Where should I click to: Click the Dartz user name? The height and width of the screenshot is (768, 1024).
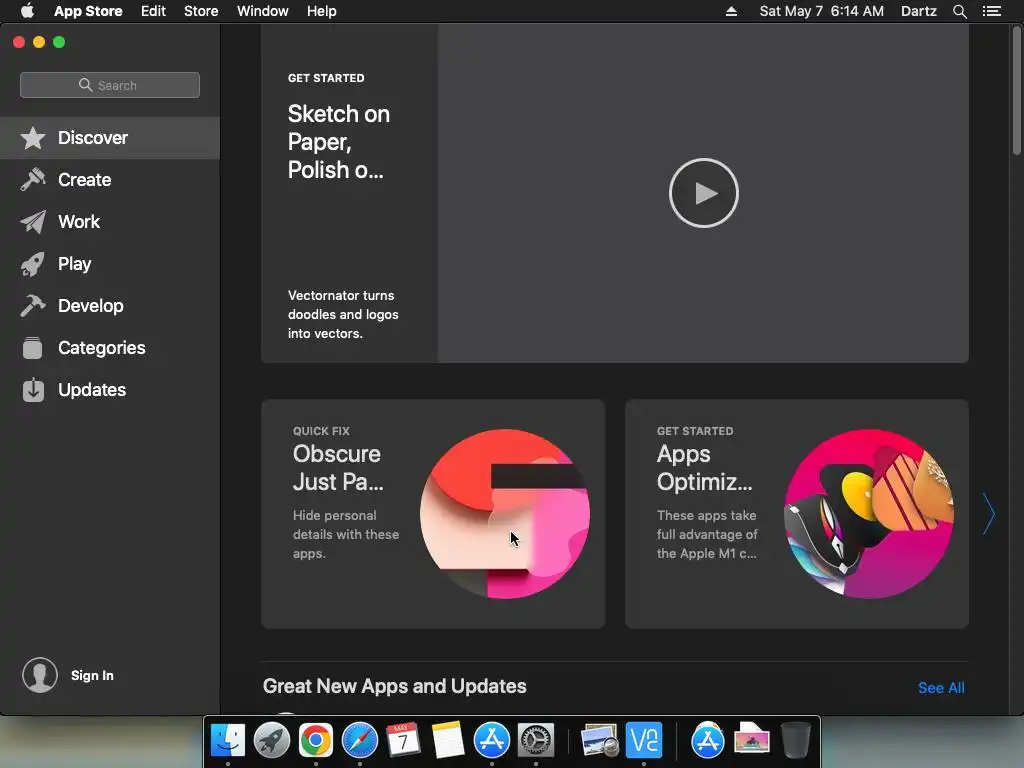point(918,11)
